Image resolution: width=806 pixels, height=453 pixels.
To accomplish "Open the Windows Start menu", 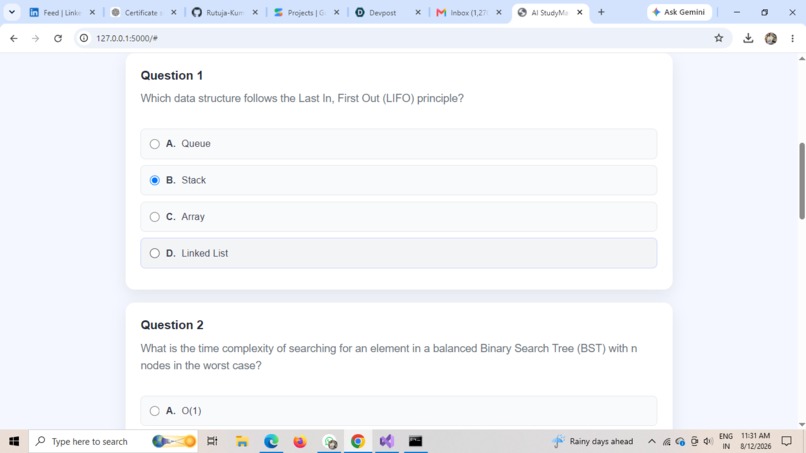I will pyautogui.click(x=14, y=441).
